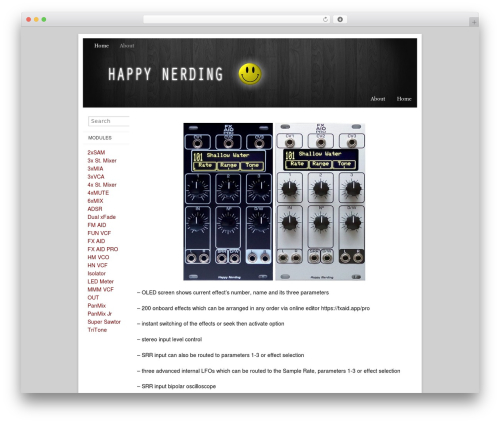
Task: Open Home link at the banner's lower right
Action: pos(404,99)
